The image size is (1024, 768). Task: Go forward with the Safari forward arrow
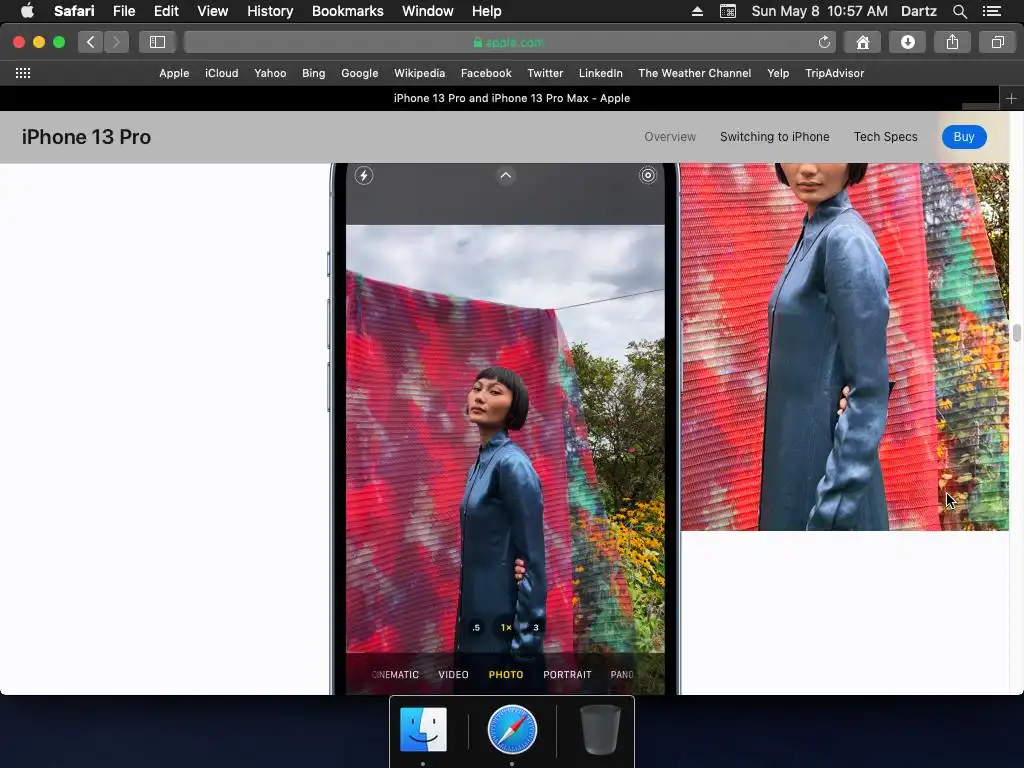pos(116,42)
